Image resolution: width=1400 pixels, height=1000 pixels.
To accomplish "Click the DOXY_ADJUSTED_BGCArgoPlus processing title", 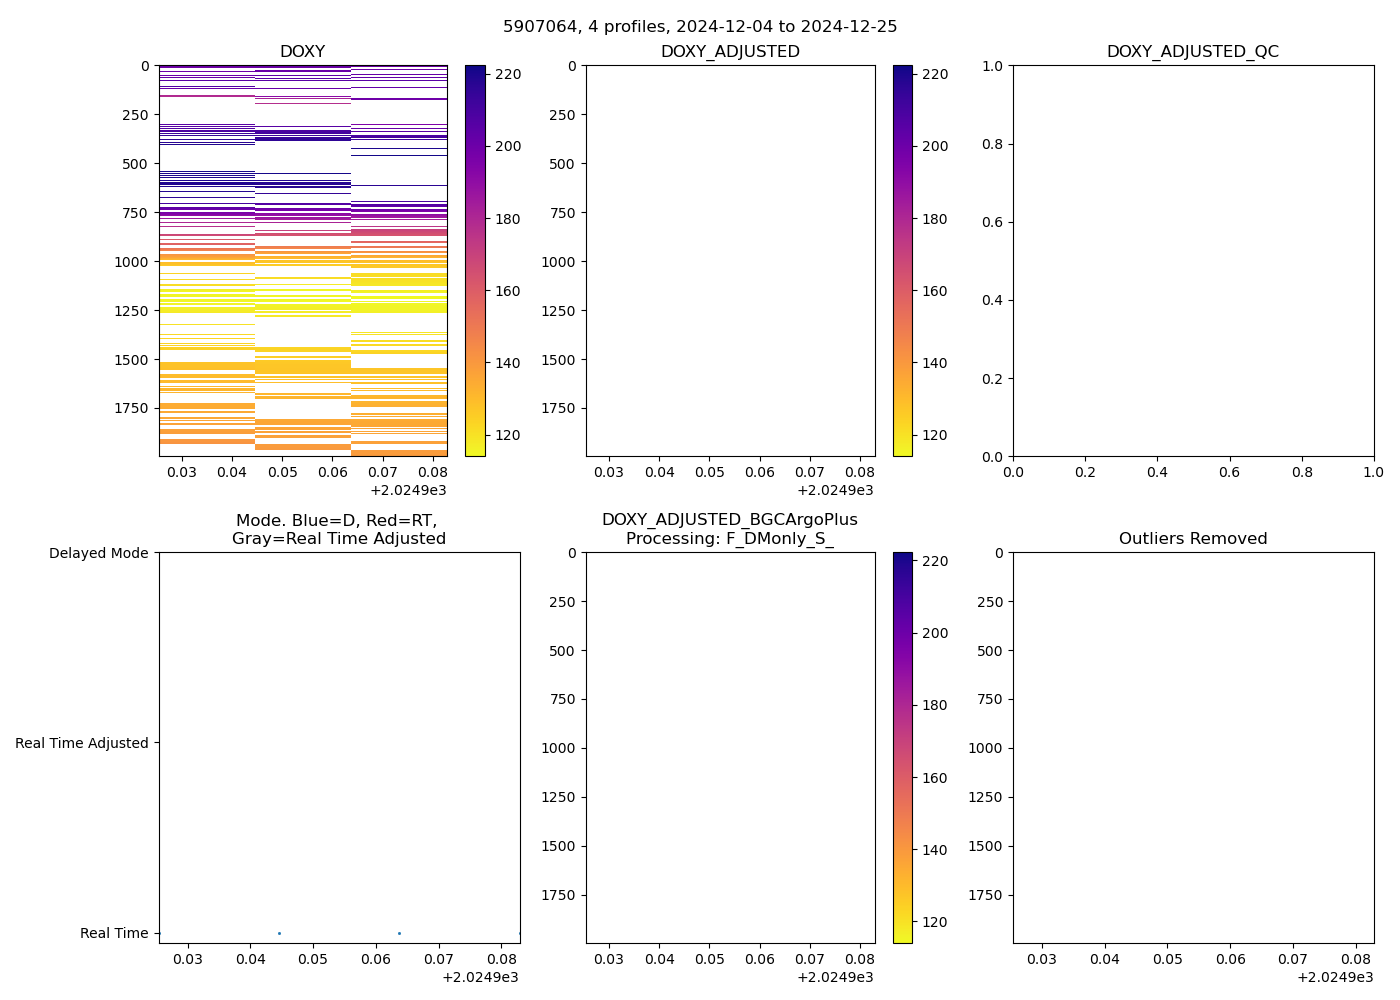I will (730, 529).
